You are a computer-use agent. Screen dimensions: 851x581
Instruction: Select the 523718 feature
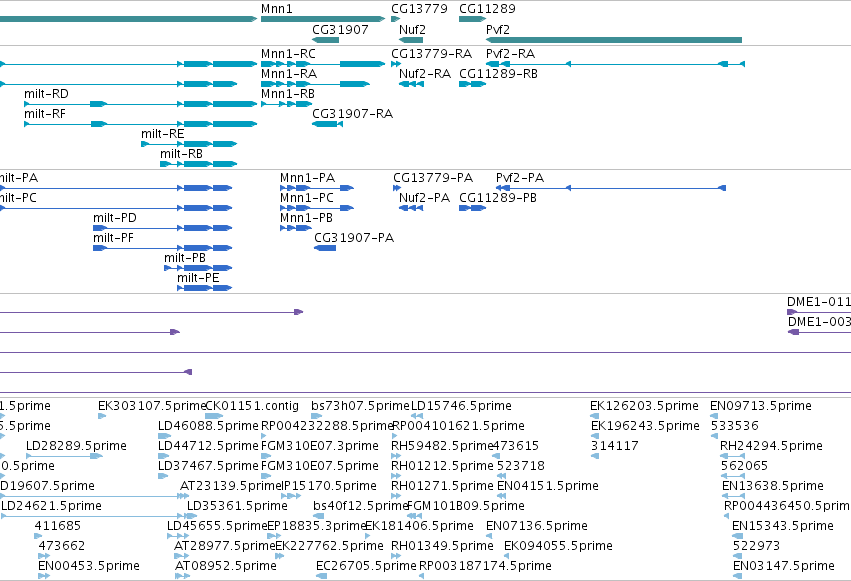[x=501, y=476]
